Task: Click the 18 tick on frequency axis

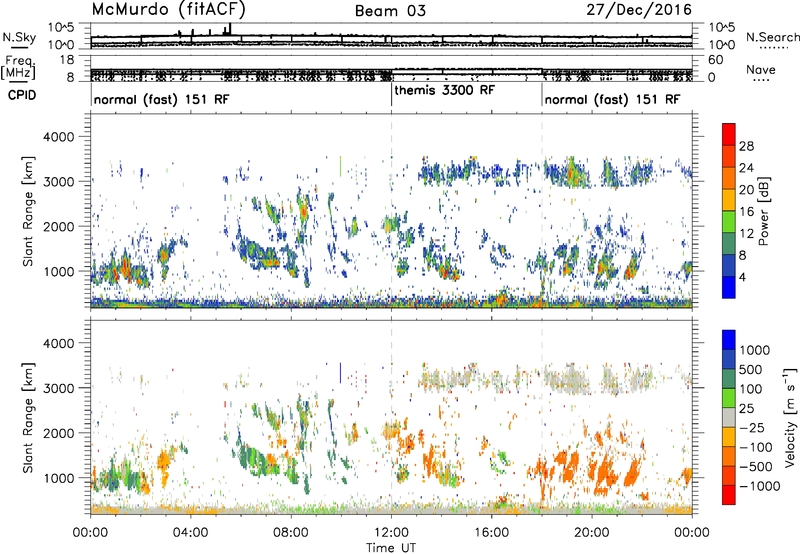Action: pyautogui.click(x=67, y=60)
